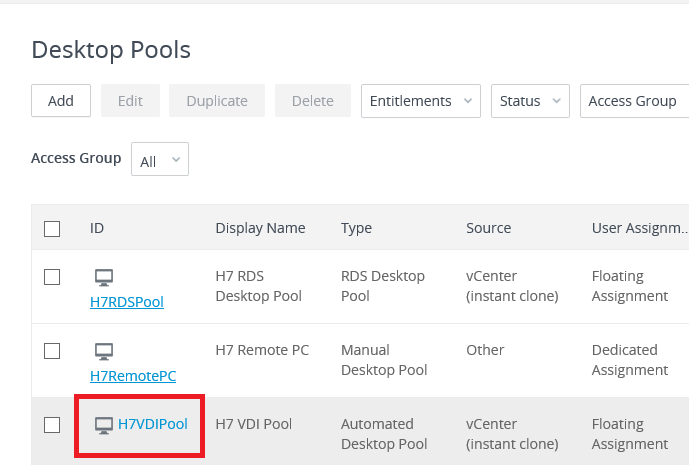Viewport: 689px width, 465px height.
Task: Open the H7VDIPool link
Action: pyautogui.click(x=153, y=424)
